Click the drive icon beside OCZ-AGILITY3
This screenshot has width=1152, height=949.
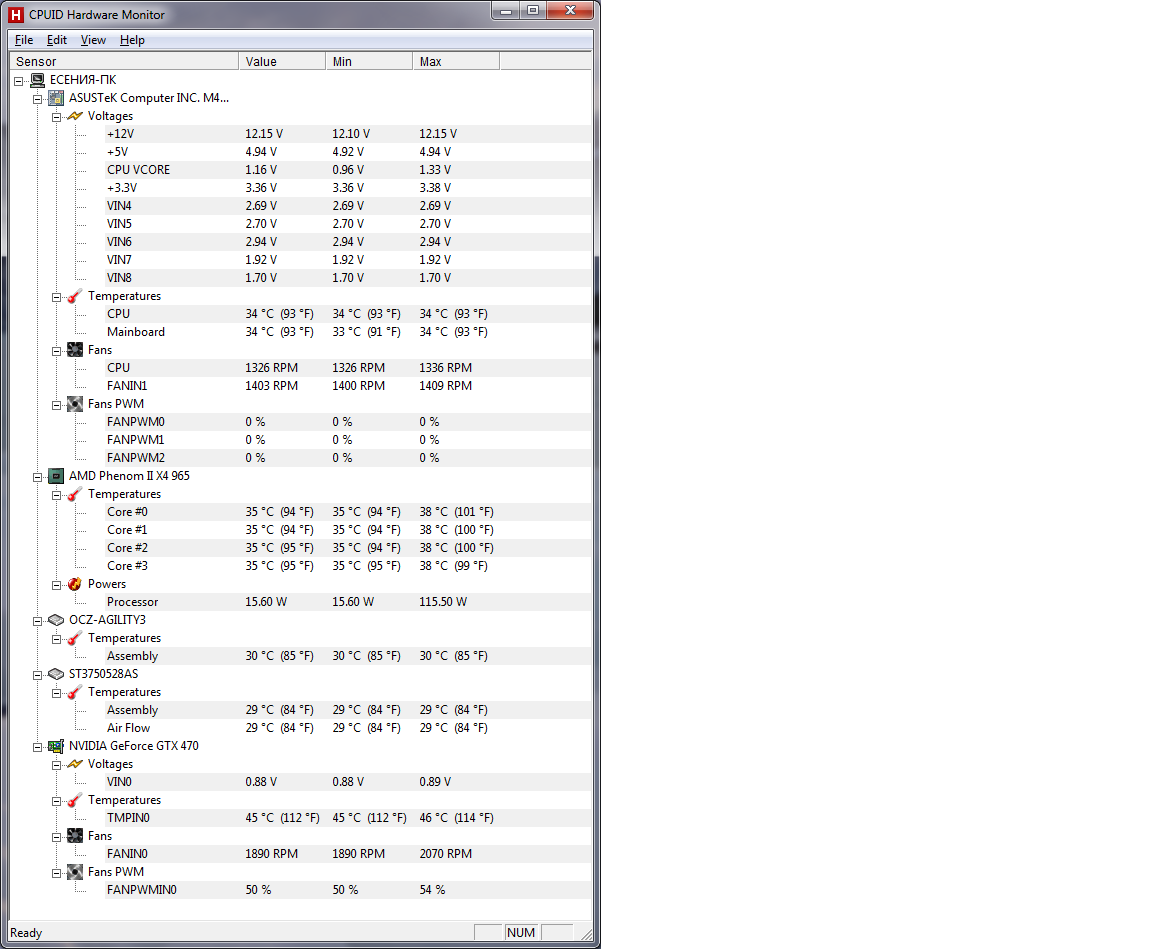[56, 620]
